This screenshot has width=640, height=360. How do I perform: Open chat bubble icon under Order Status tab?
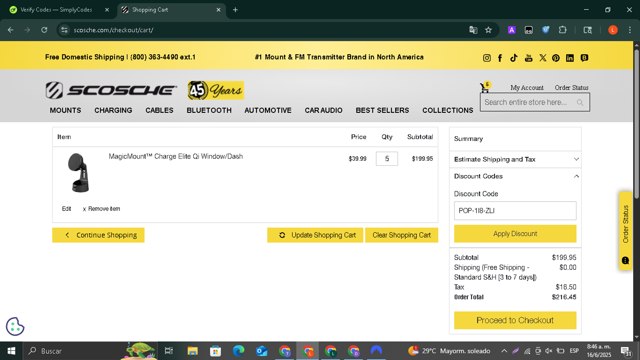625,260
